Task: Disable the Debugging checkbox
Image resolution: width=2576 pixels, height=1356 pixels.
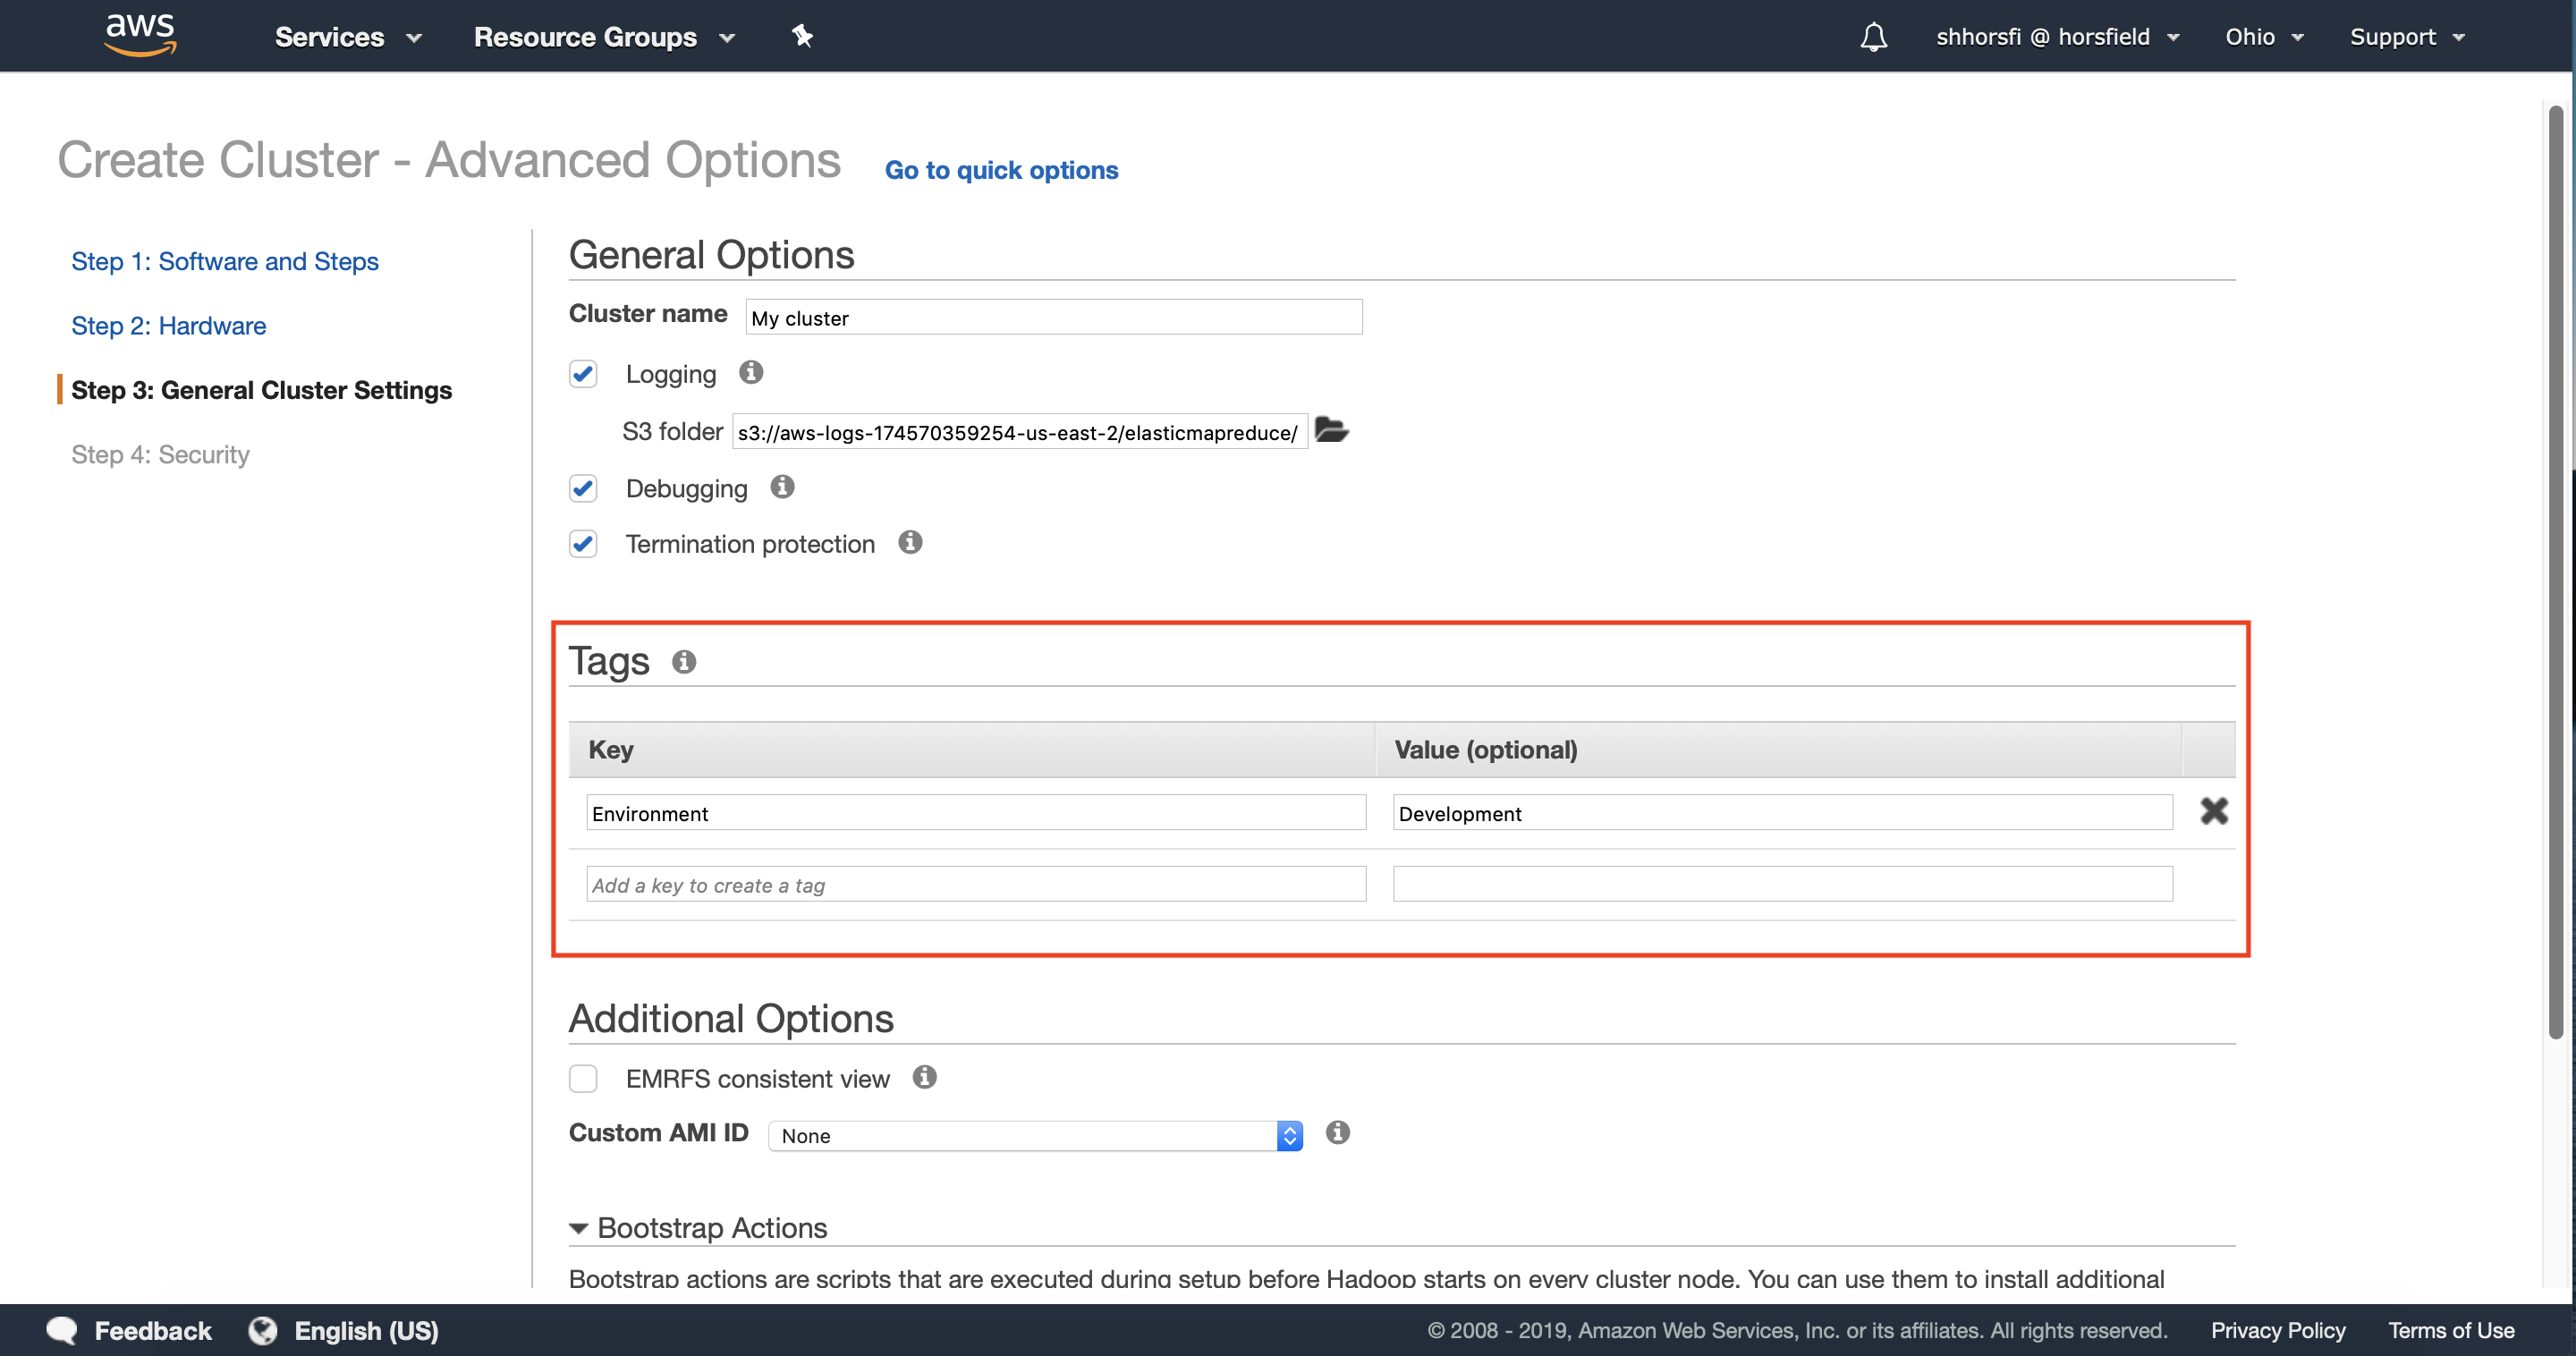Action: tap(583, 488)
